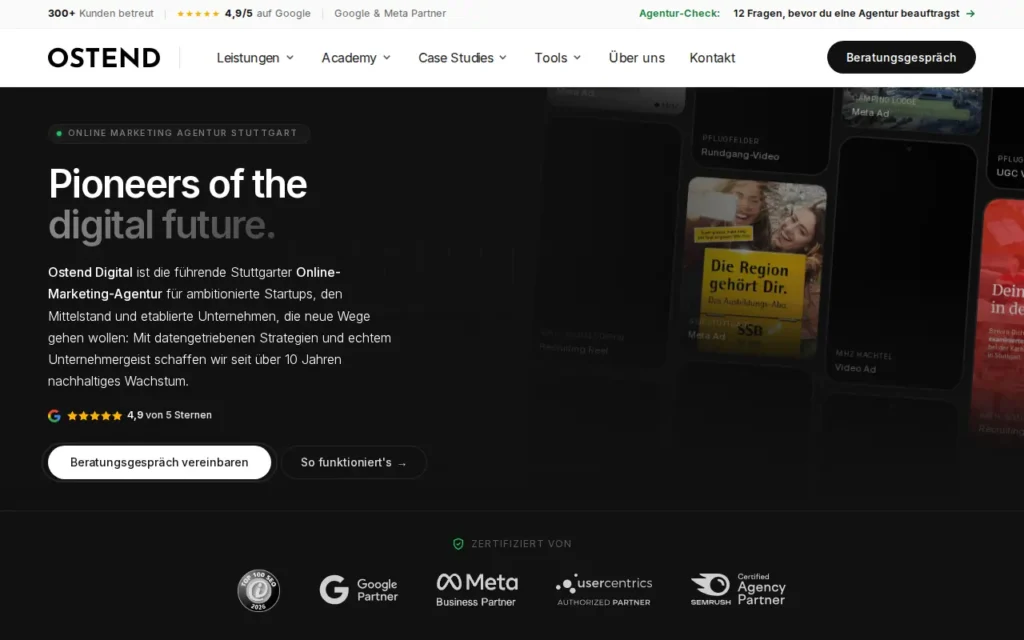The width and height of the screenshot is (1024, 640).
Task: Expand the Academy chevron arrow
Action: (x=387, y=57)
